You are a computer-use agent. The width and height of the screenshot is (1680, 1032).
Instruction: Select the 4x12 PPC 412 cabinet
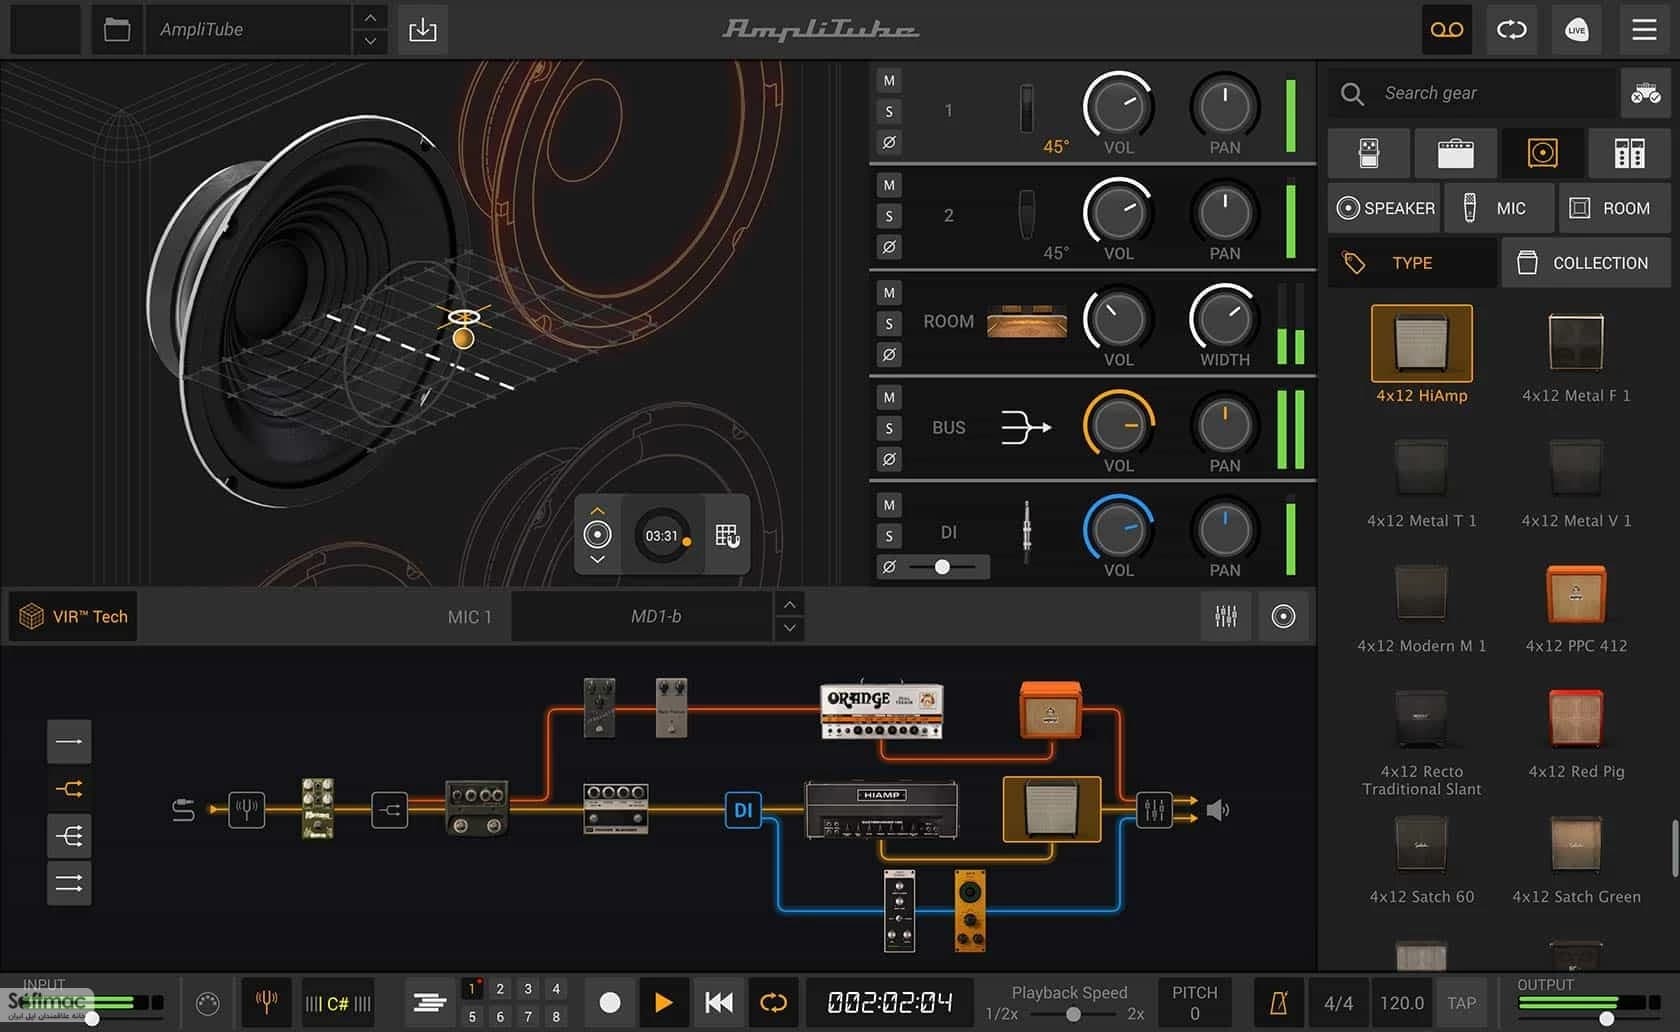click(1576, 608)
